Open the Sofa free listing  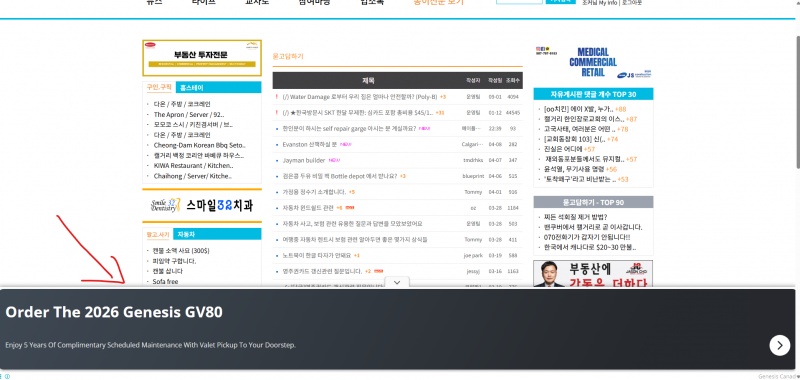(x=165, y=282)
